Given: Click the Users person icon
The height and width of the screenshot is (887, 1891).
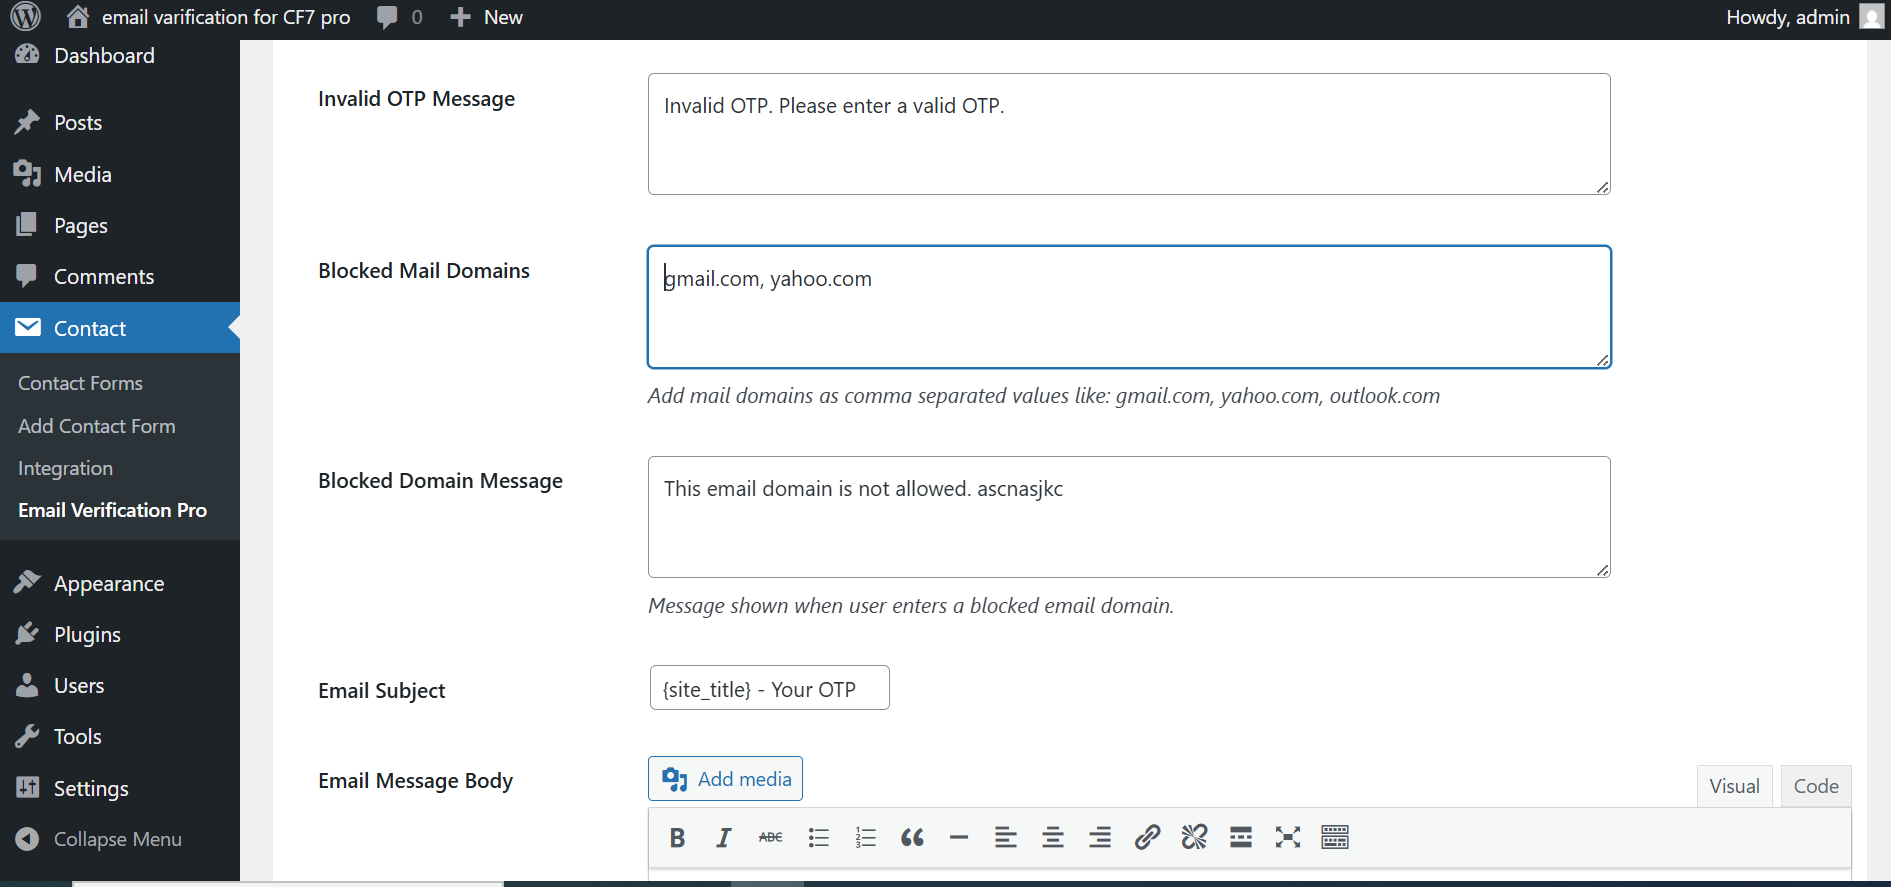Looking at the screenshot, I should tap(27, 685).
